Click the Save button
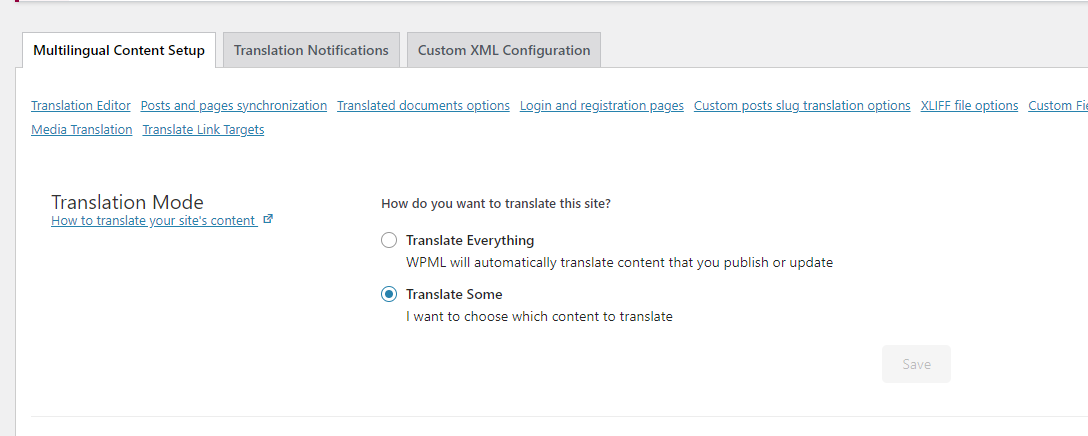This screenshot has height=436, width=1088. pos(916,364)
